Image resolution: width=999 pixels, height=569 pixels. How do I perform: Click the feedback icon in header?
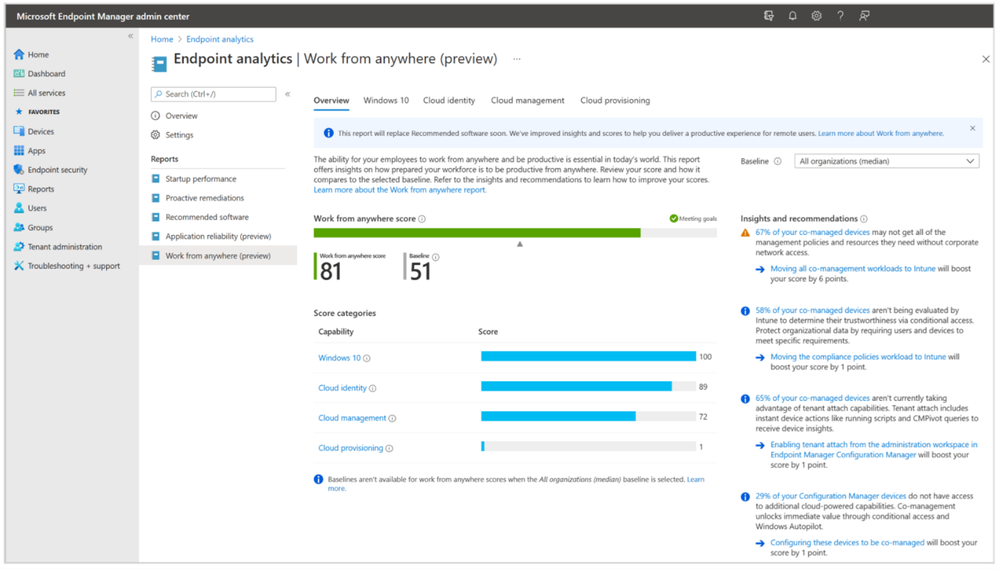pyautogui.click(x=865, y=16)
